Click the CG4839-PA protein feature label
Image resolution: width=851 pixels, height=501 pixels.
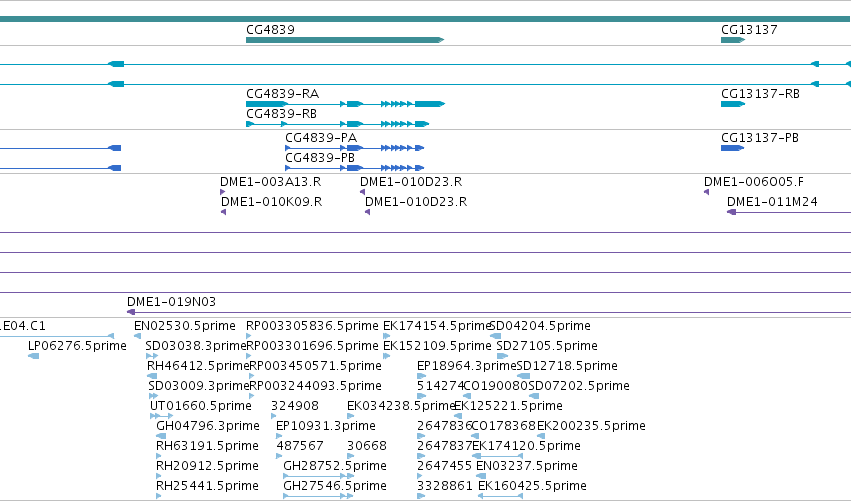coord(321,138)
